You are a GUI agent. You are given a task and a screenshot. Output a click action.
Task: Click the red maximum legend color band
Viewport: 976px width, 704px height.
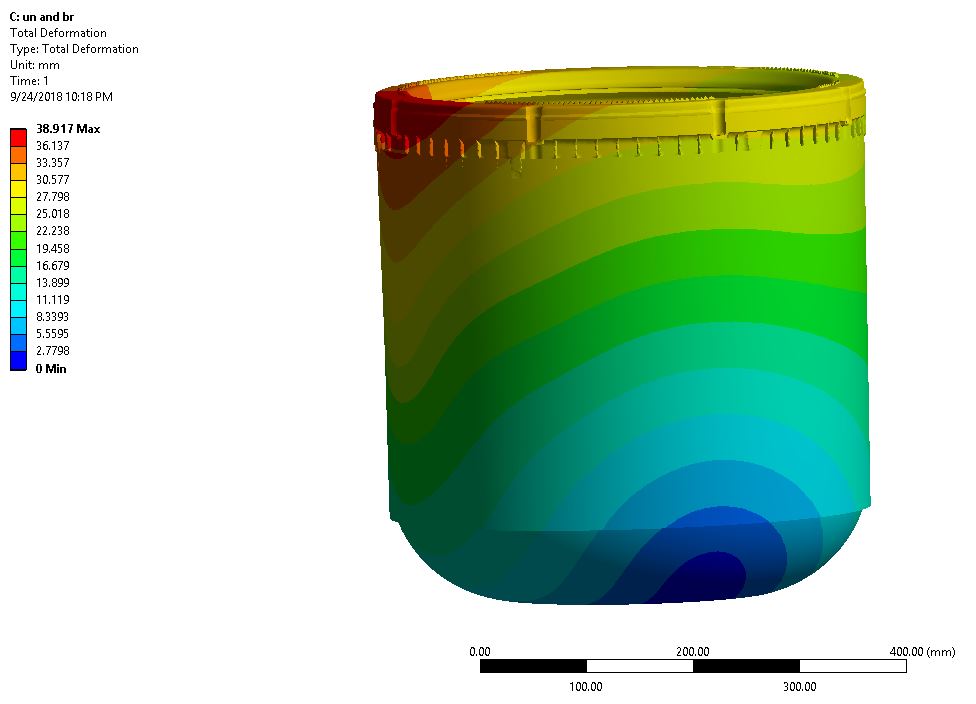point(18,138)
